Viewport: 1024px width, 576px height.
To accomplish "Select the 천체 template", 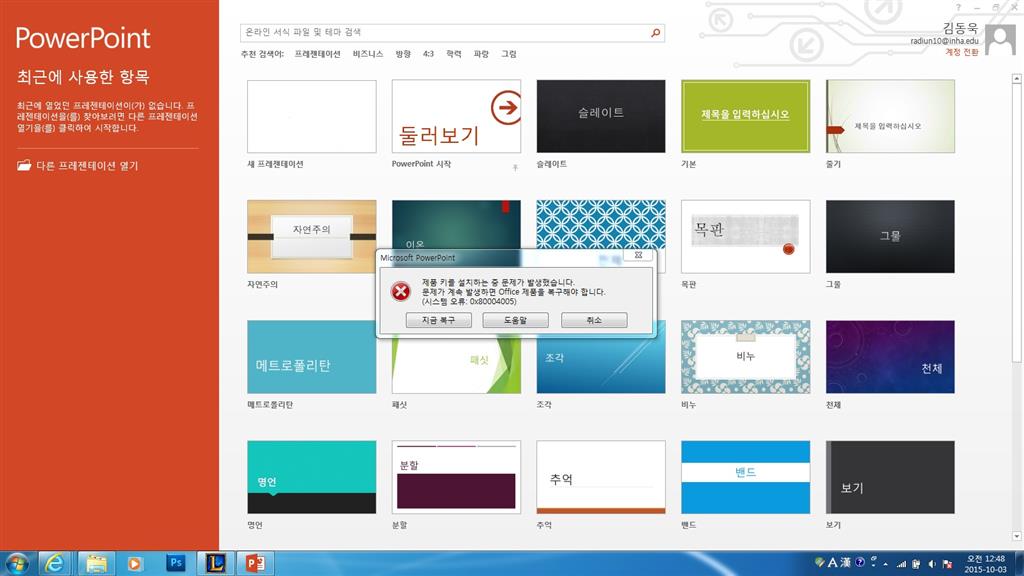I will [x=890, y=357].
